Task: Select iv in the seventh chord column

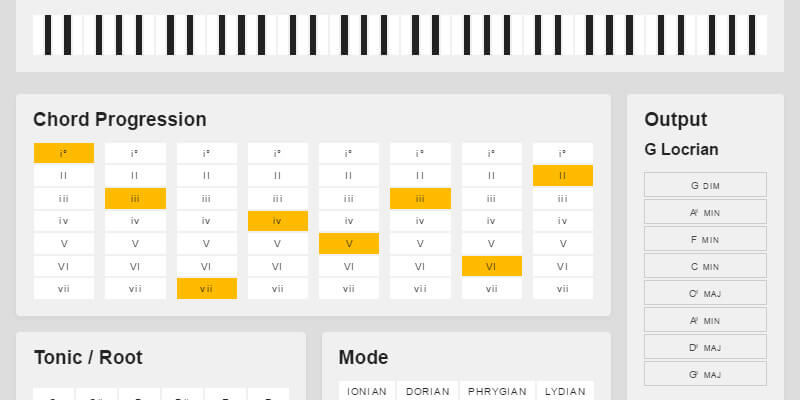Action: pyautogui.click(x=492, y=220)
